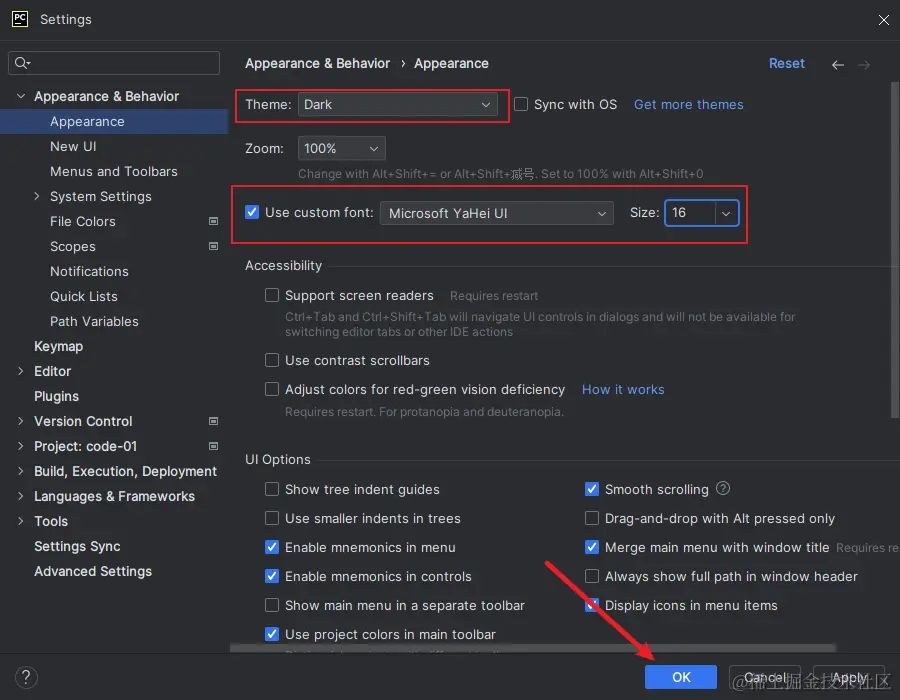Check Drag-and-drop with Alt pressed only

point(592,518)
